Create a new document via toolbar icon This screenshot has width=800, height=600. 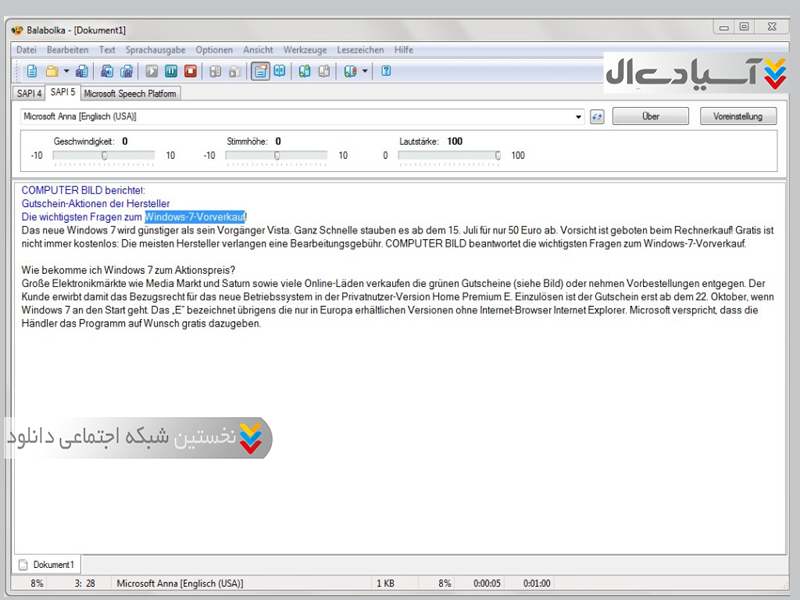tap(32, 71)
